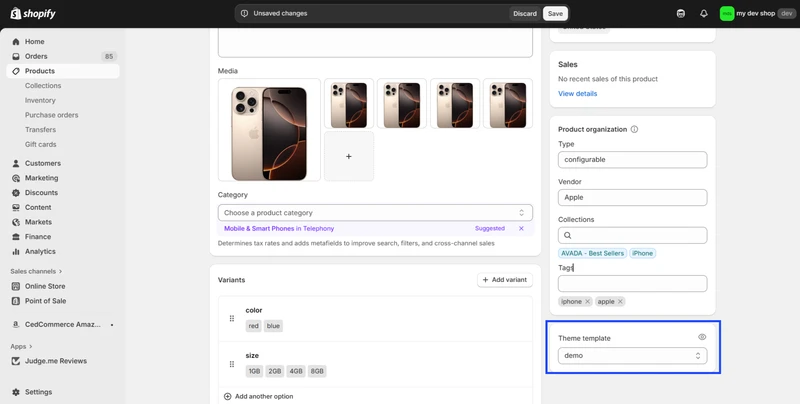Click the Orders 85 count badge
This screenshot has height=404, width=800.
(109, 57)
